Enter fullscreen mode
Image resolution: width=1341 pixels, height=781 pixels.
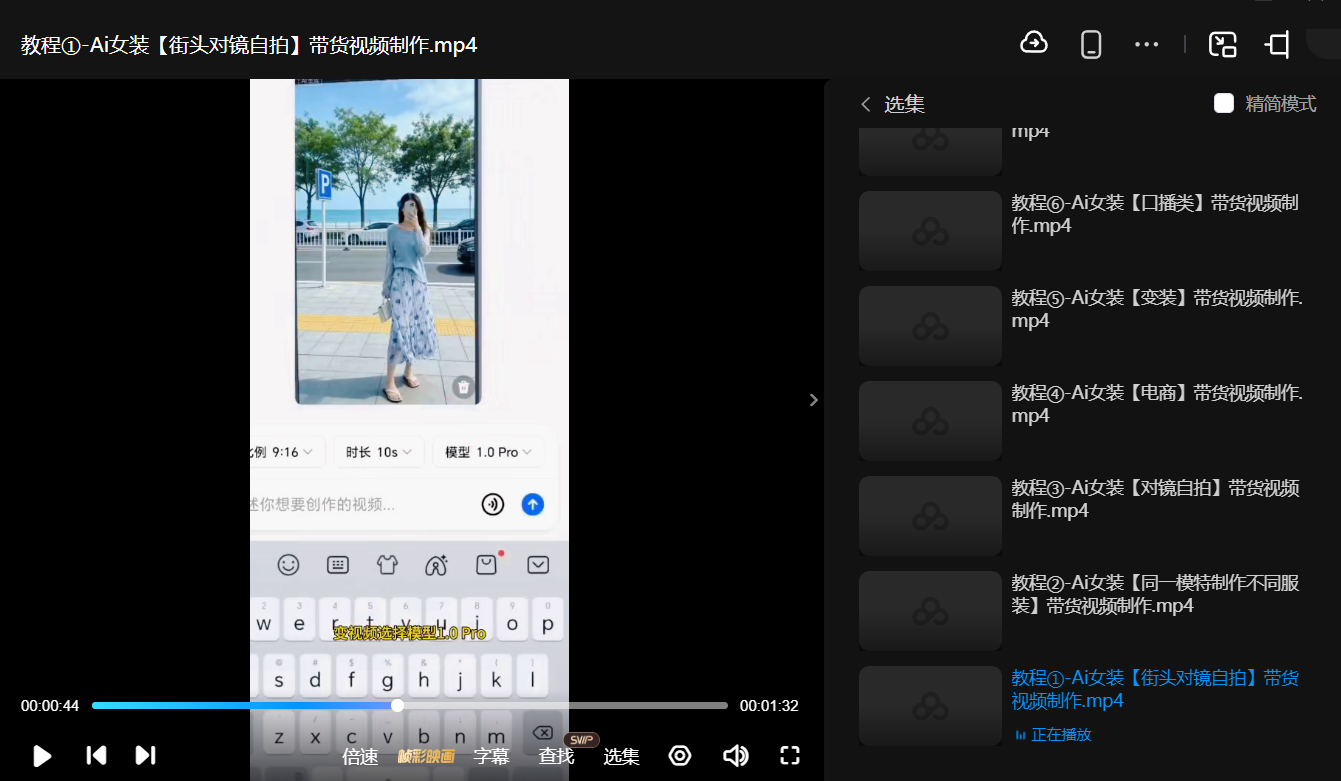coord(790,756)
